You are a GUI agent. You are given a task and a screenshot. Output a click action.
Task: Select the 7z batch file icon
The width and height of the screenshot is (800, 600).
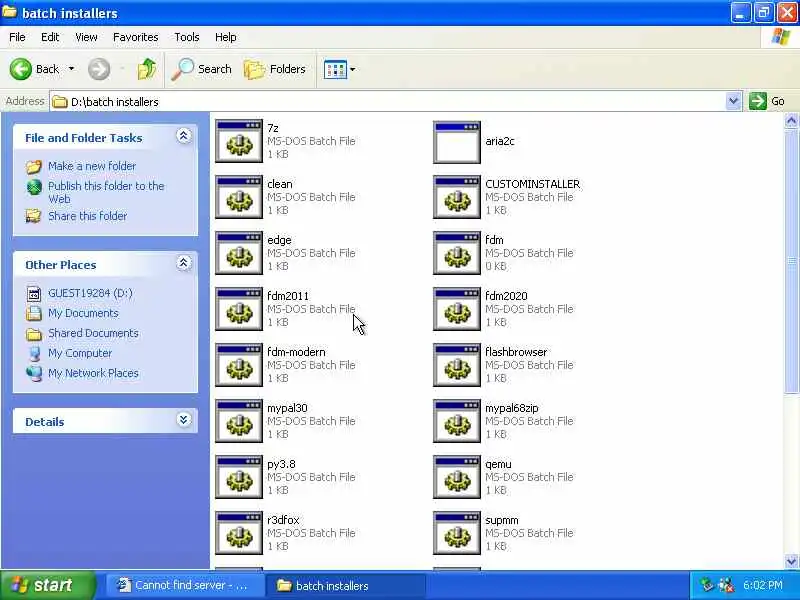[x=239, y=141]
